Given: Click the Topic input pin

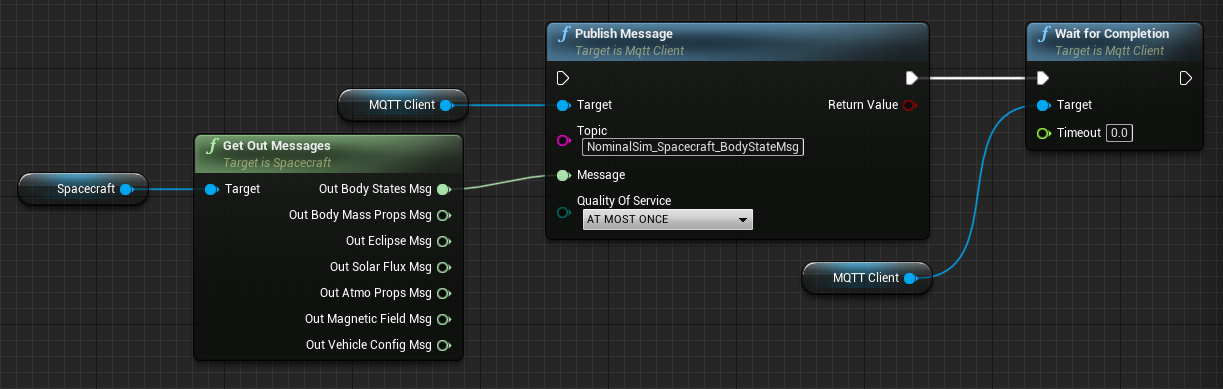Looking at the screenshot, I should [563, 140].
